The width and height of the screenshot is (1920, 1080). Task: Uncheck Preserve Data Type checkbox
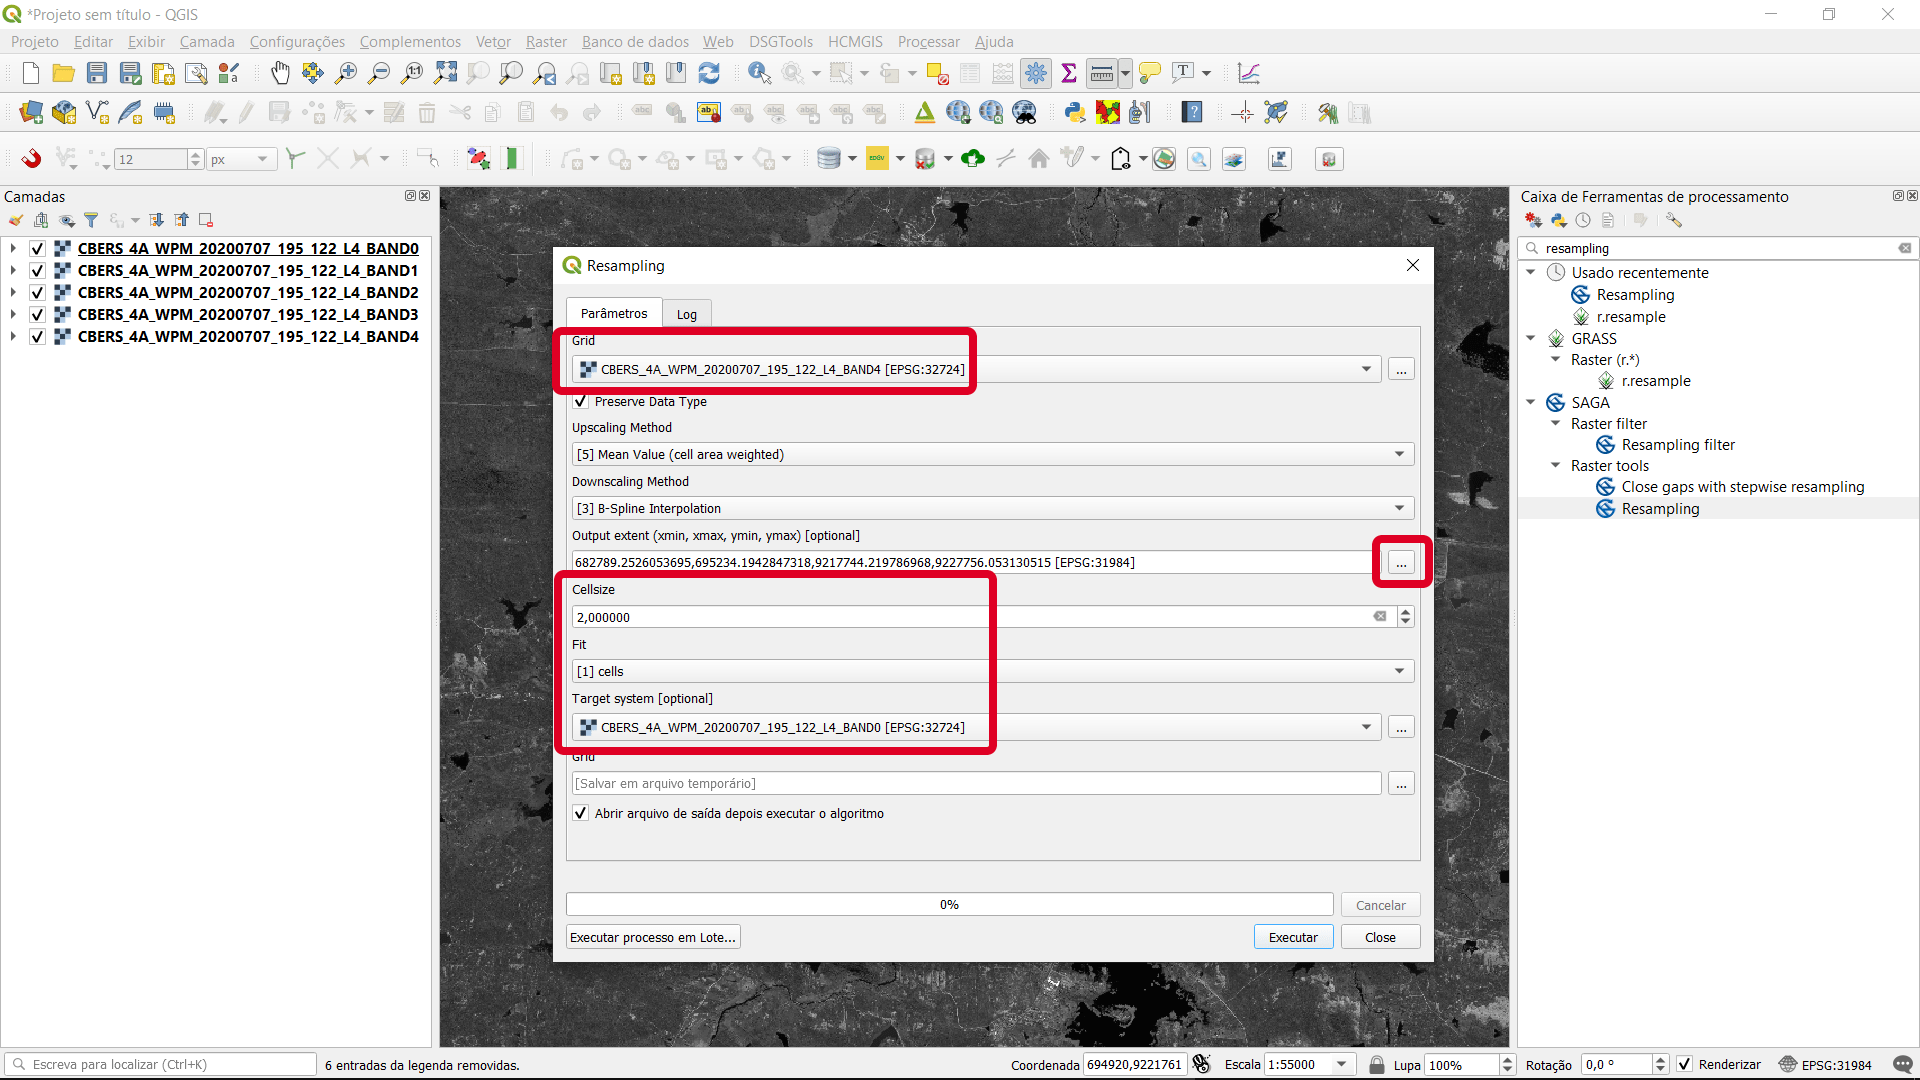(x=581, y=401)
